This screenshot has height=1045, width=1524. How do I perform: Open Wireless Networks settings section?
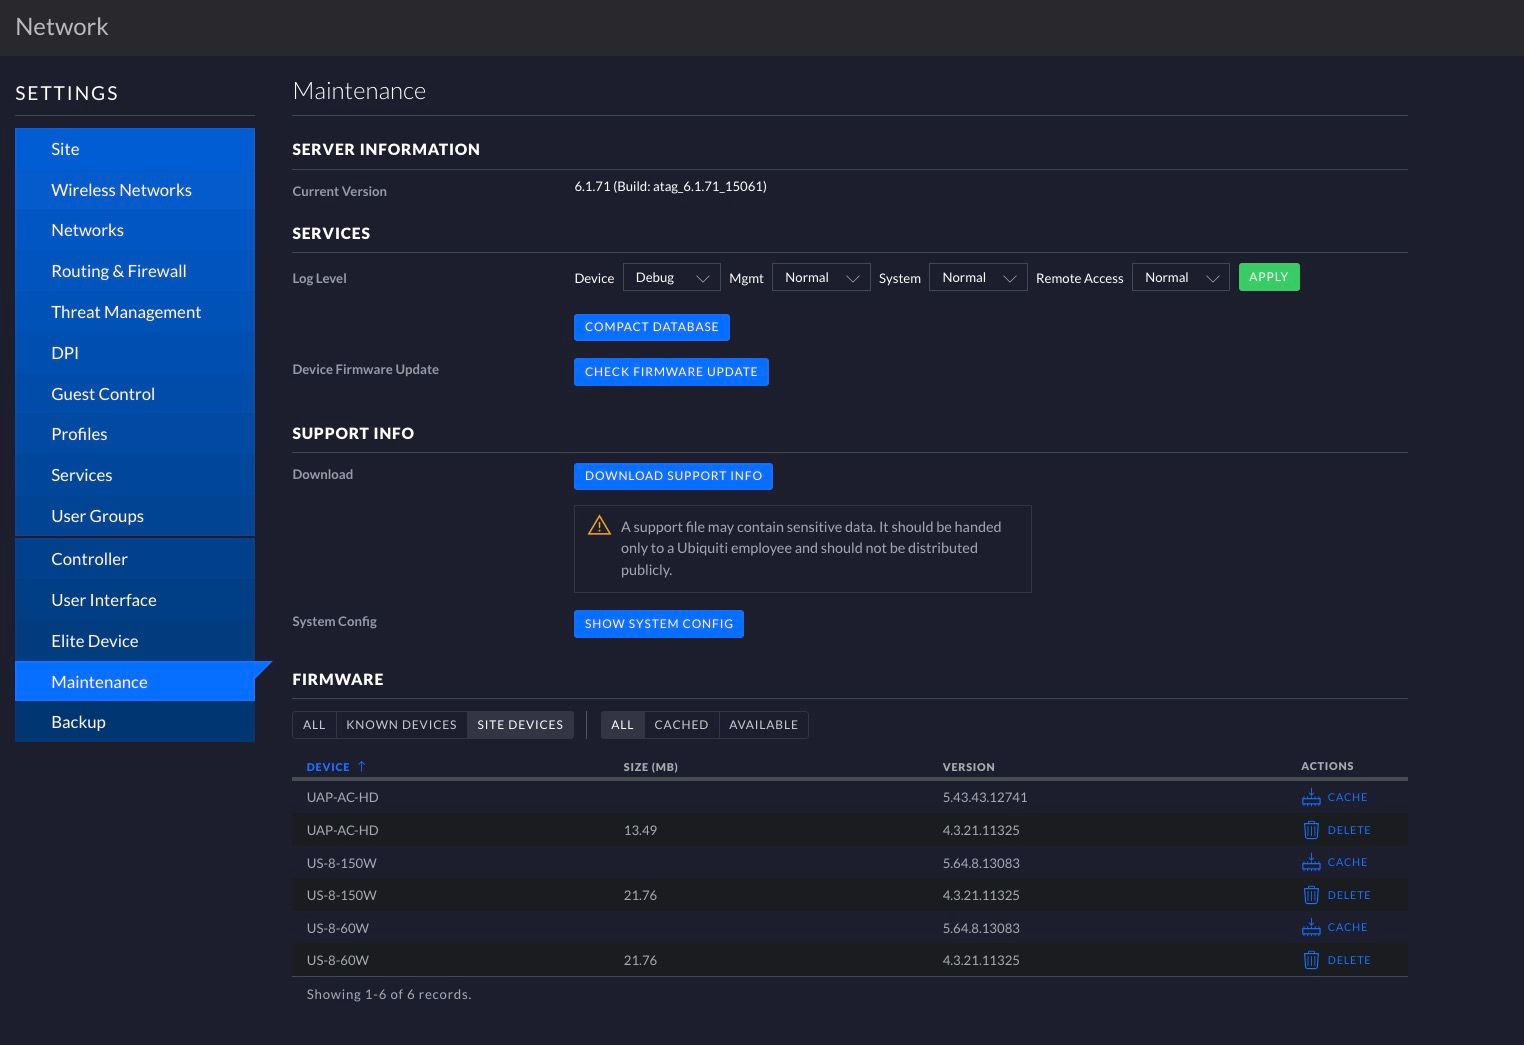[x=121, y=190]
